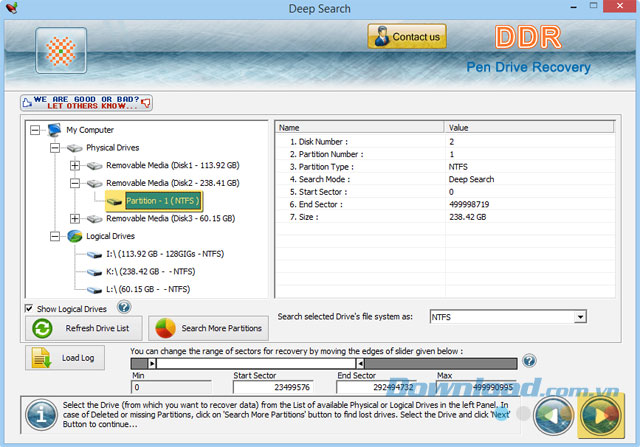The height and width of the screenshot is (447, 640).
Task: Expand Removable Media Disk3 node
Action: click(75, 219)
